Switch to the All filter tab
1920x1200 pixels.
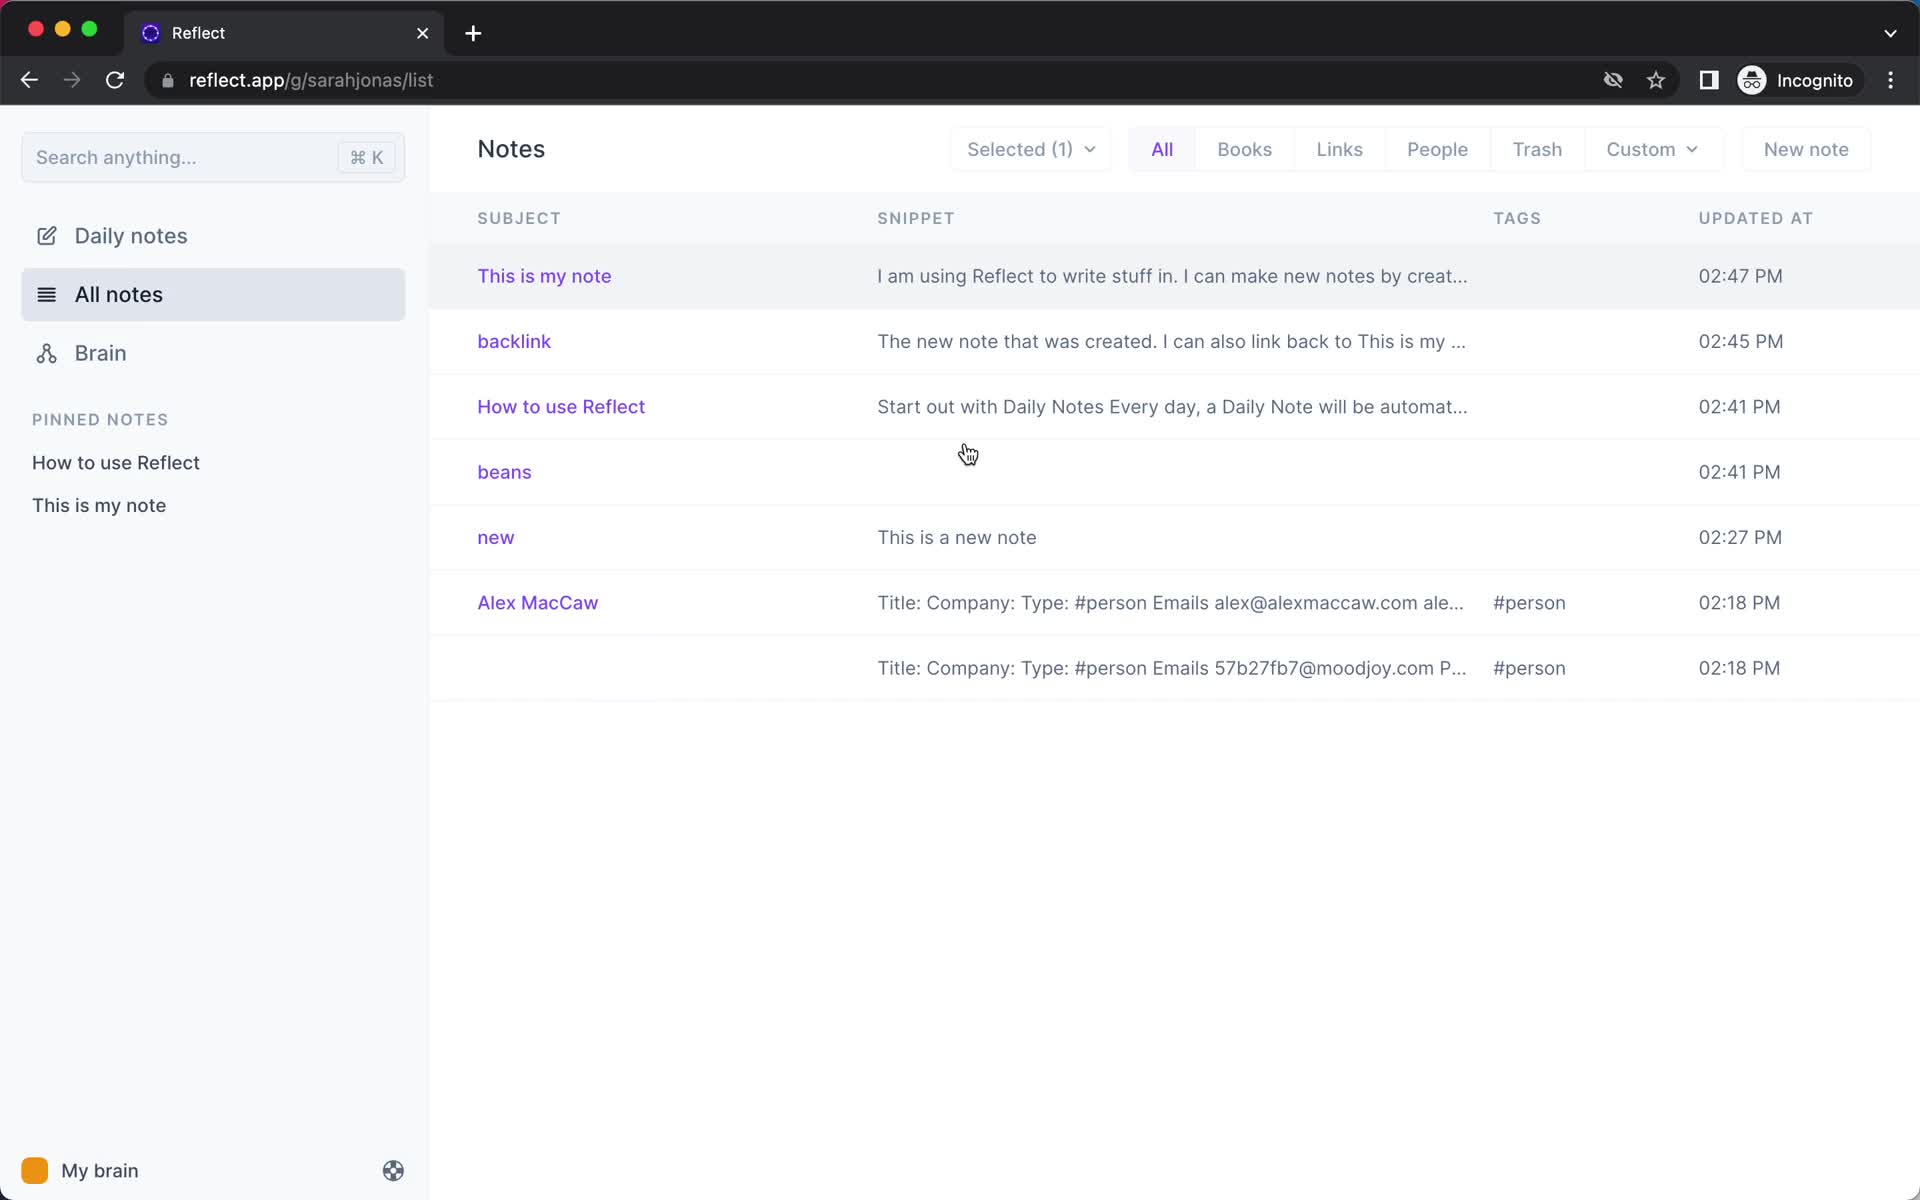[1162, 149]
